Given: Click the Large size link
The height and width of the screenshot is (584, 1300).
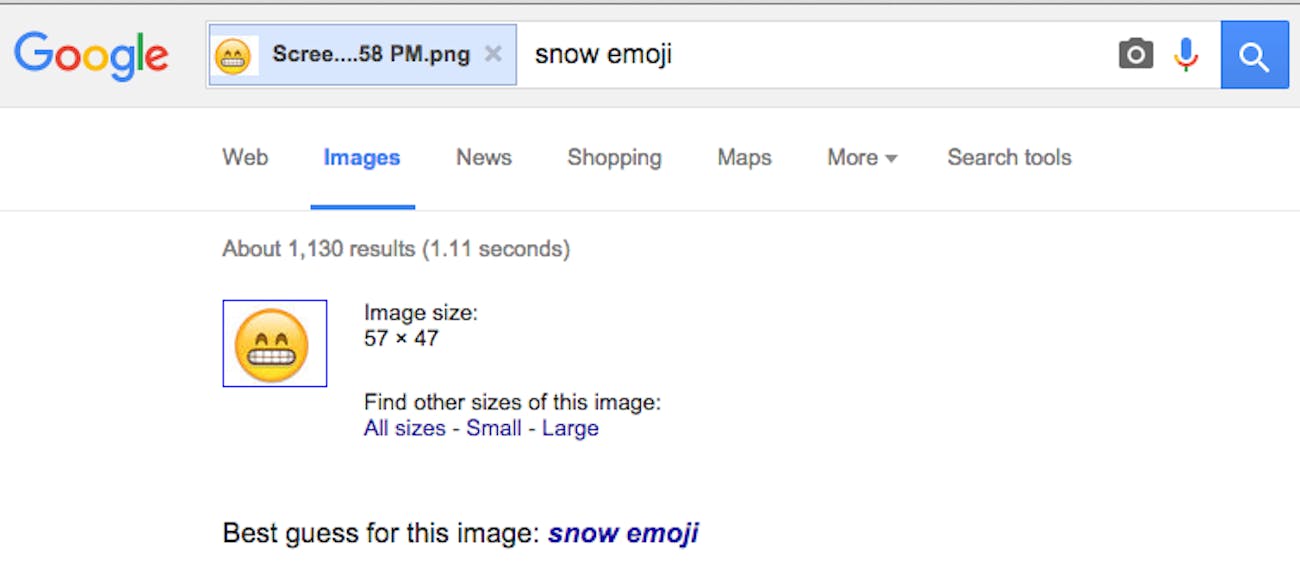Looking at the screenshot, I should (x=570, y=428).
